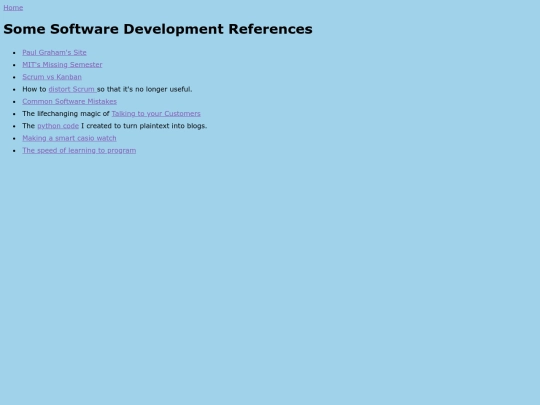Open The speed of learning to program

79,150
